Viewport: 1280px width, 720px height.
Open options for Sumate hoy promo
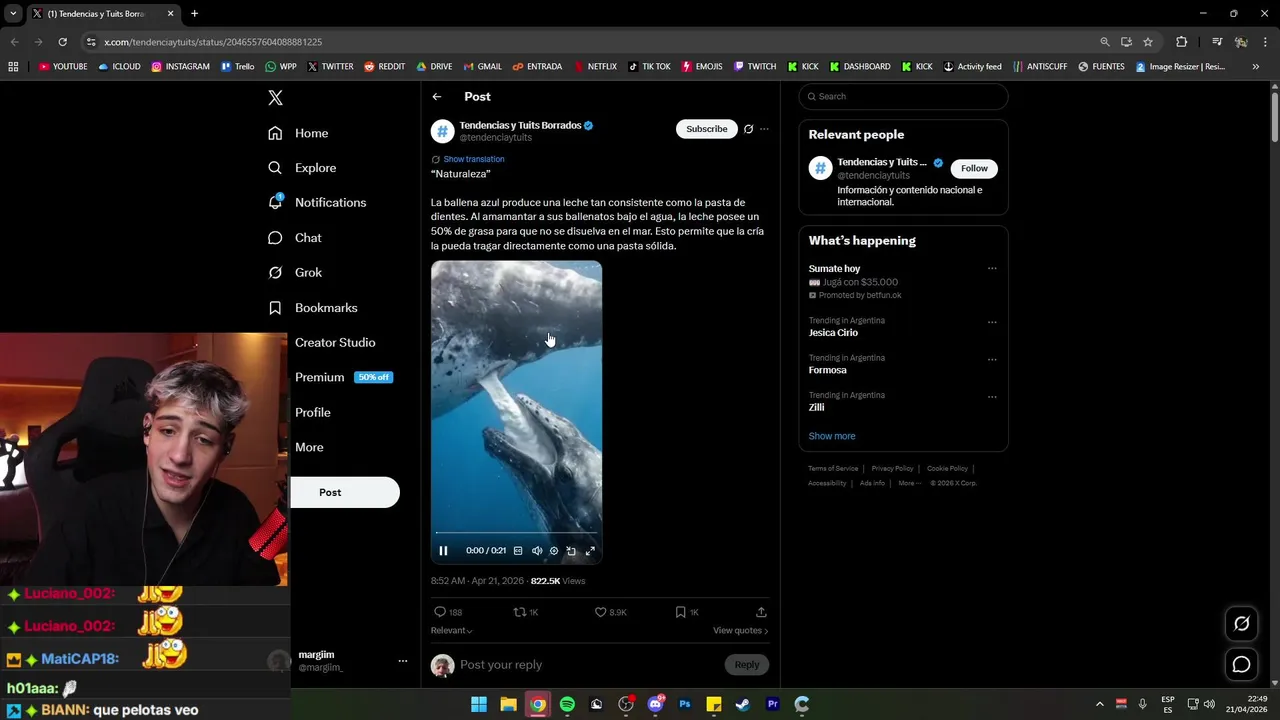[992, 268]
